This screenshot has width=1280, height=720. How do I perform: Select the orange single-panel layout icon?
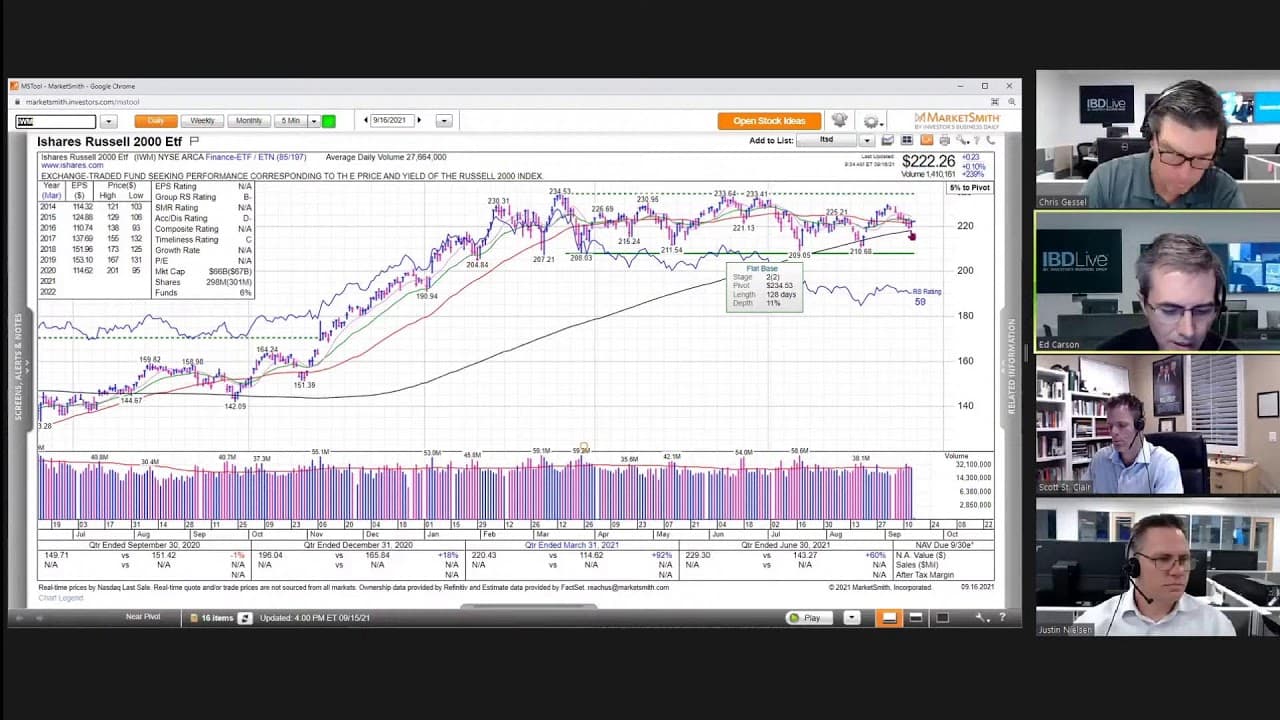coord(887,618)
